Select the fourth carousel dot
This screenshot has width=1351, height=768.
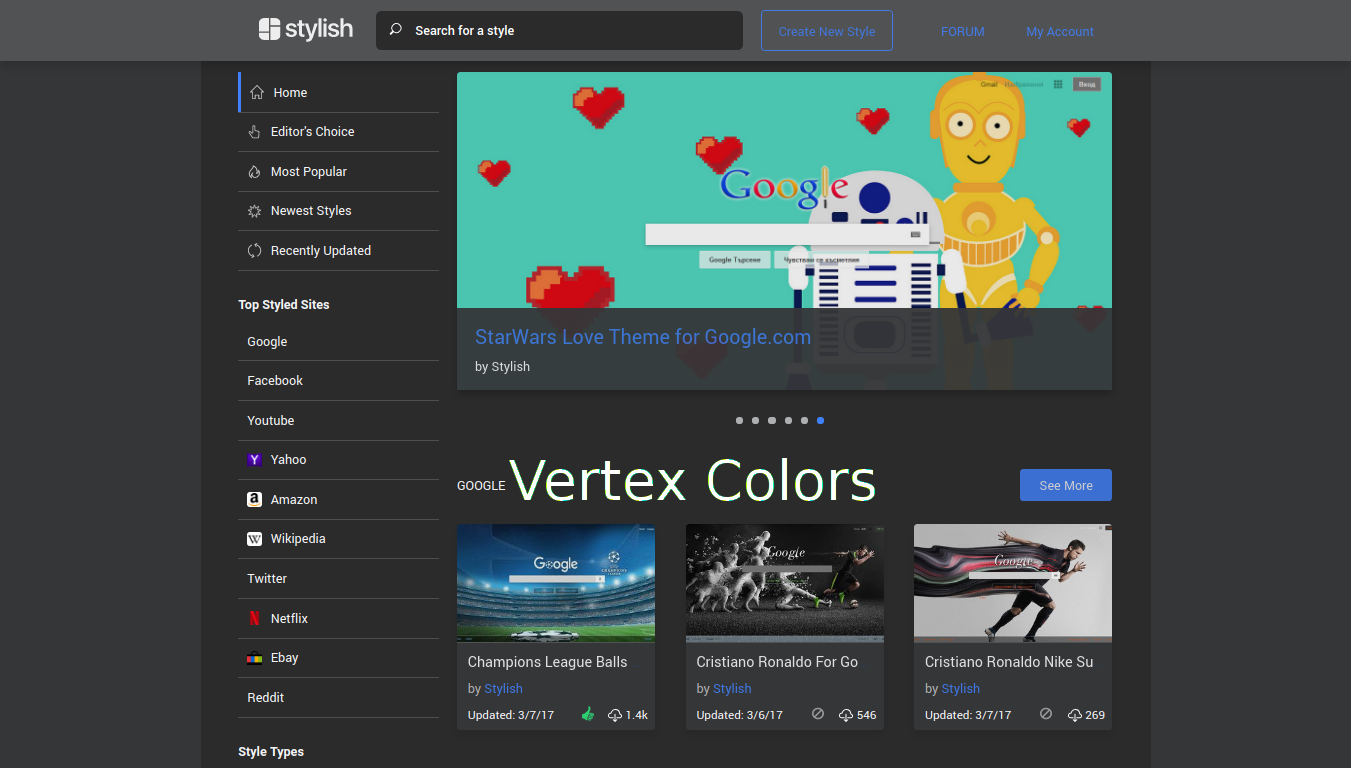point(788,421)
